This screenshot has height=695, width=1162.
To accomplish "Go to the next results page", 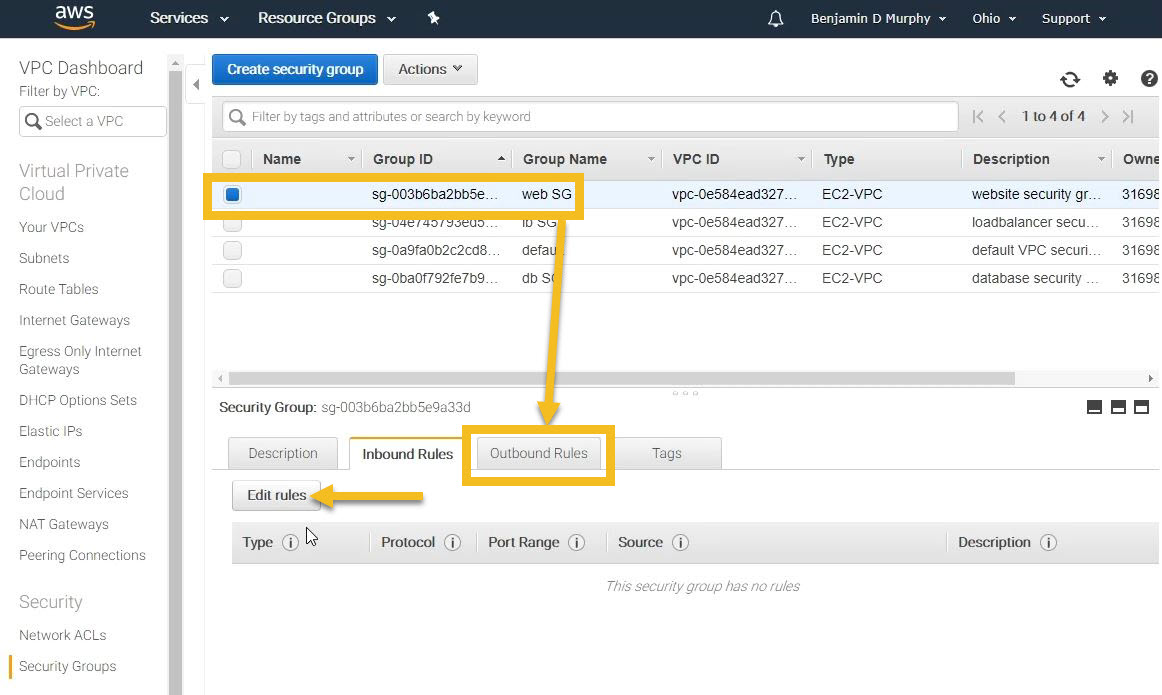I will [x=1105, y=116].
